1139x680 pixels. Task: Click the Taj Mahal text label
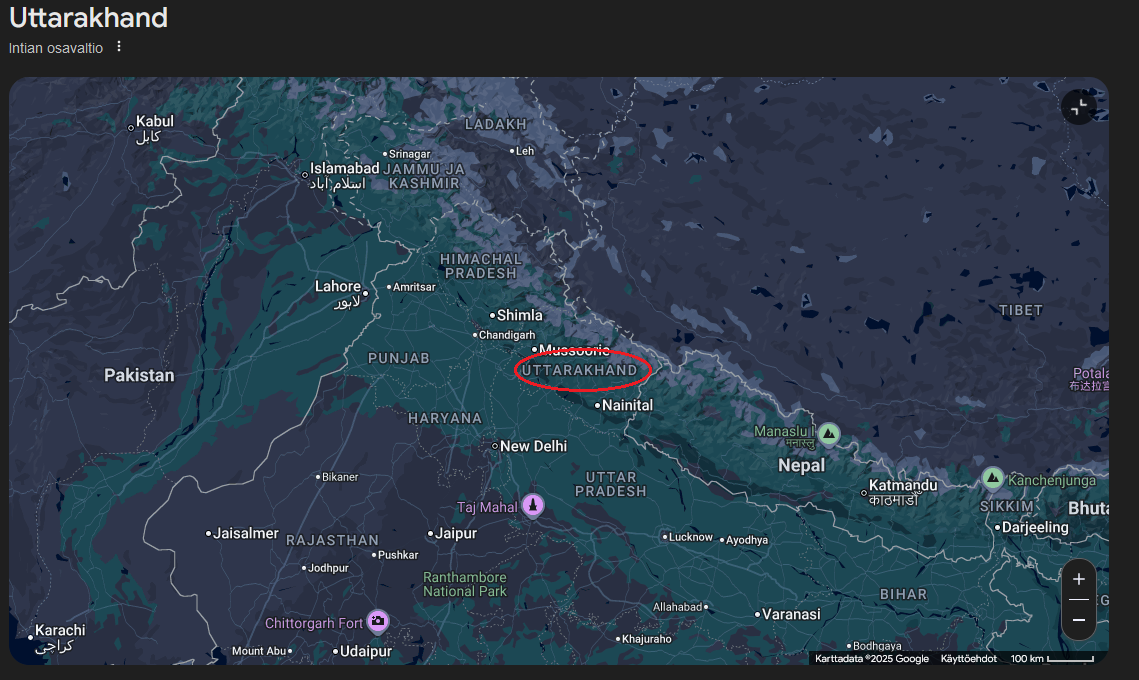(x=487, y=507)
